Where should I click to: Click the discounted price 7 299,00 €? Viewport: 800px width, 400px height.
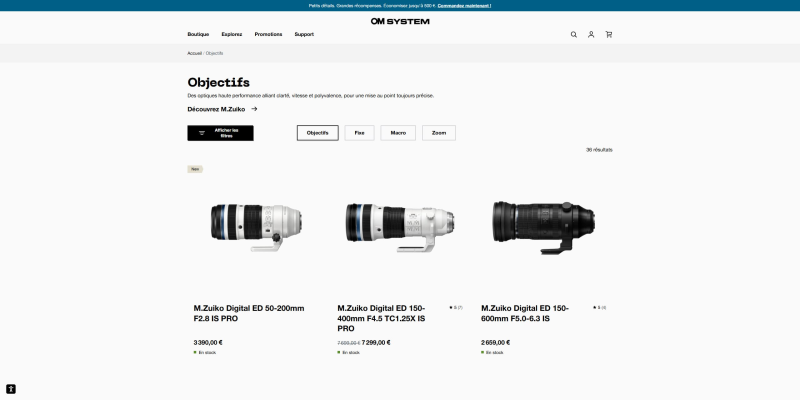(376, 343)
